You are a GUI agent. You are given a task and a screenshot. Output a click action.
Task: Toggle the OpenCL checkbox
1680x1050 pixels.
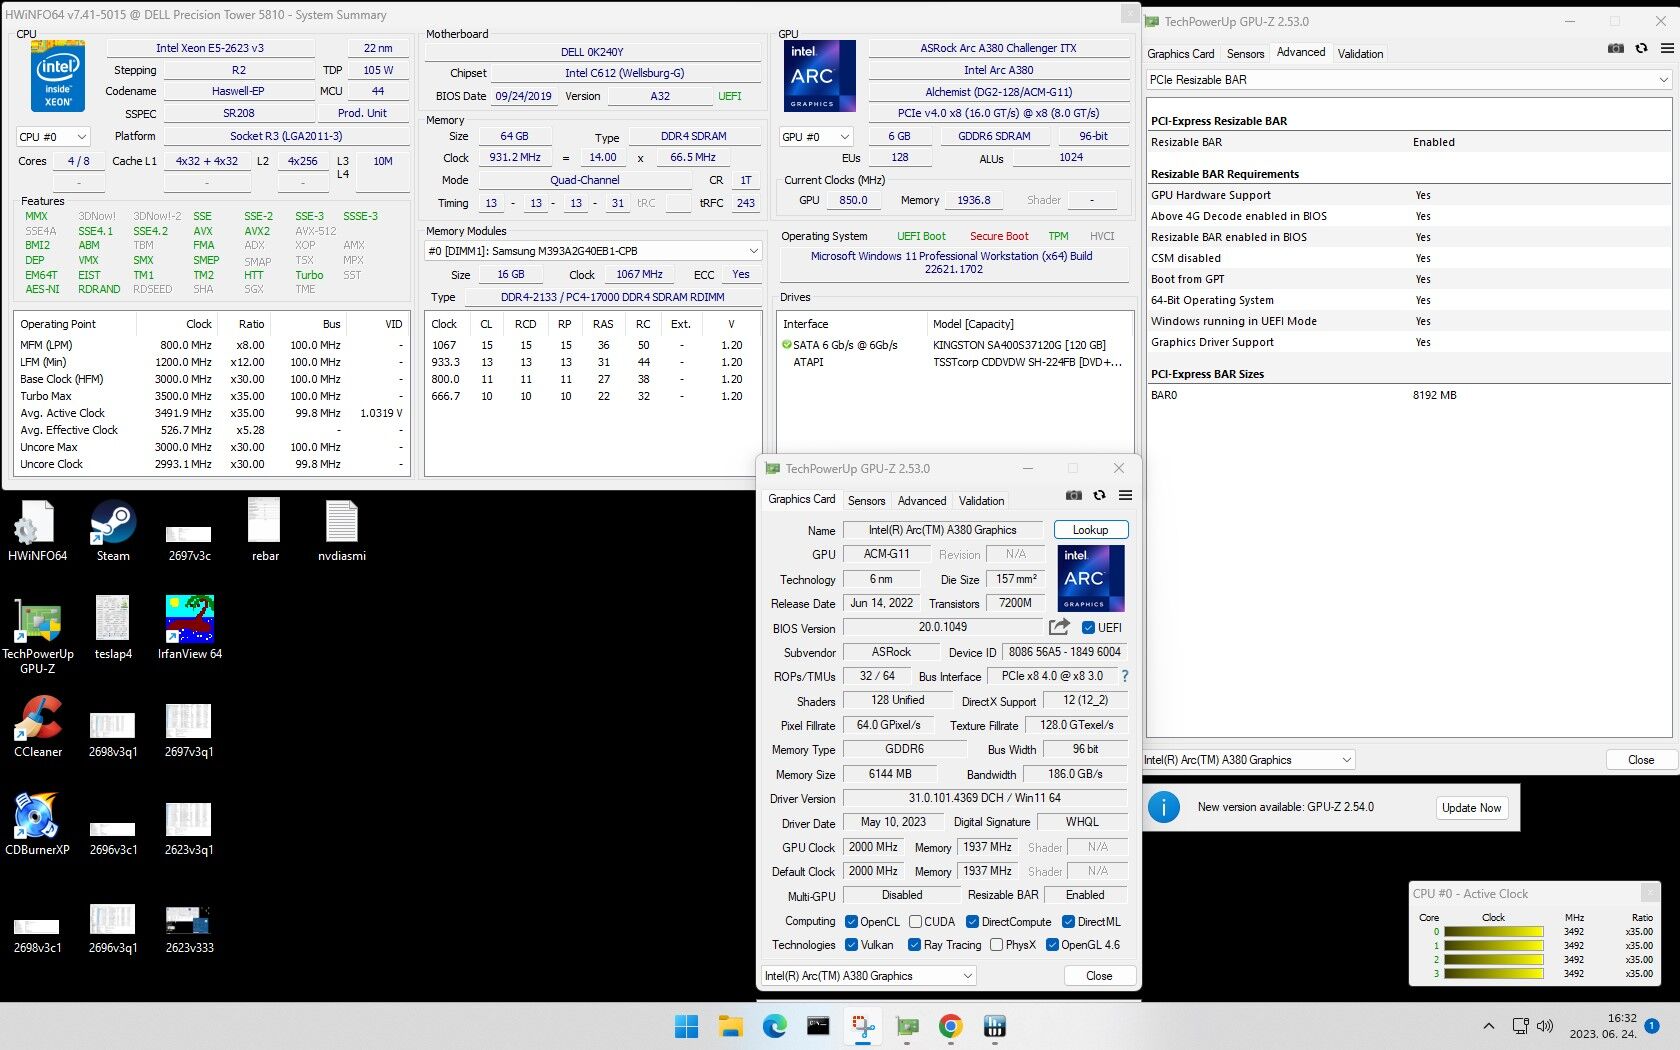851,922
